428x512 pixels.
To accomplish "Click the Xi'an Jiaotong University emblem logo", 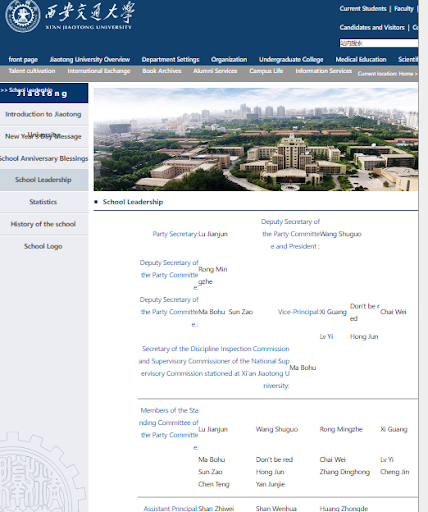I will click(22, 16).
